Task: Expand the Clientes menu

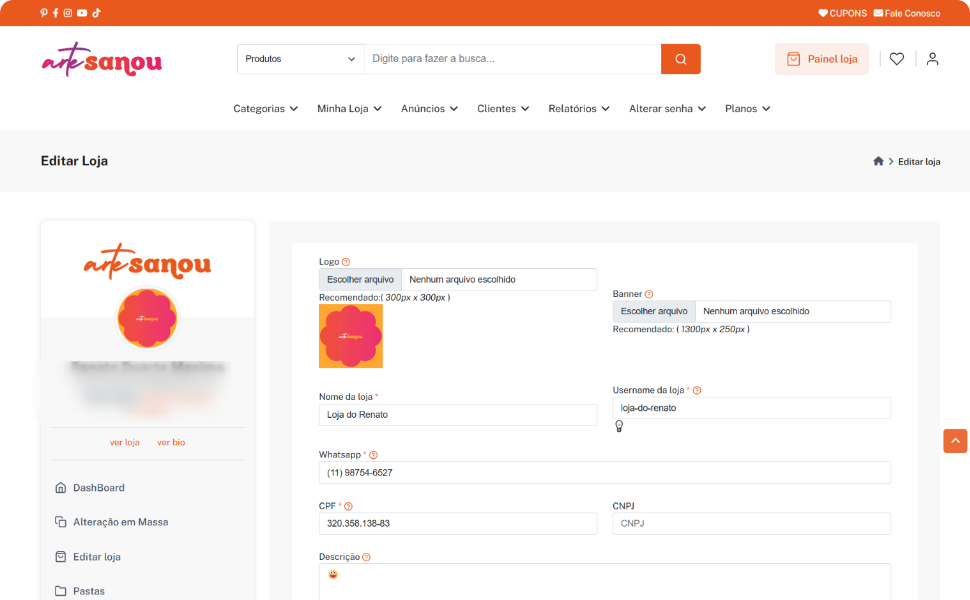Action: coord(503,108)
